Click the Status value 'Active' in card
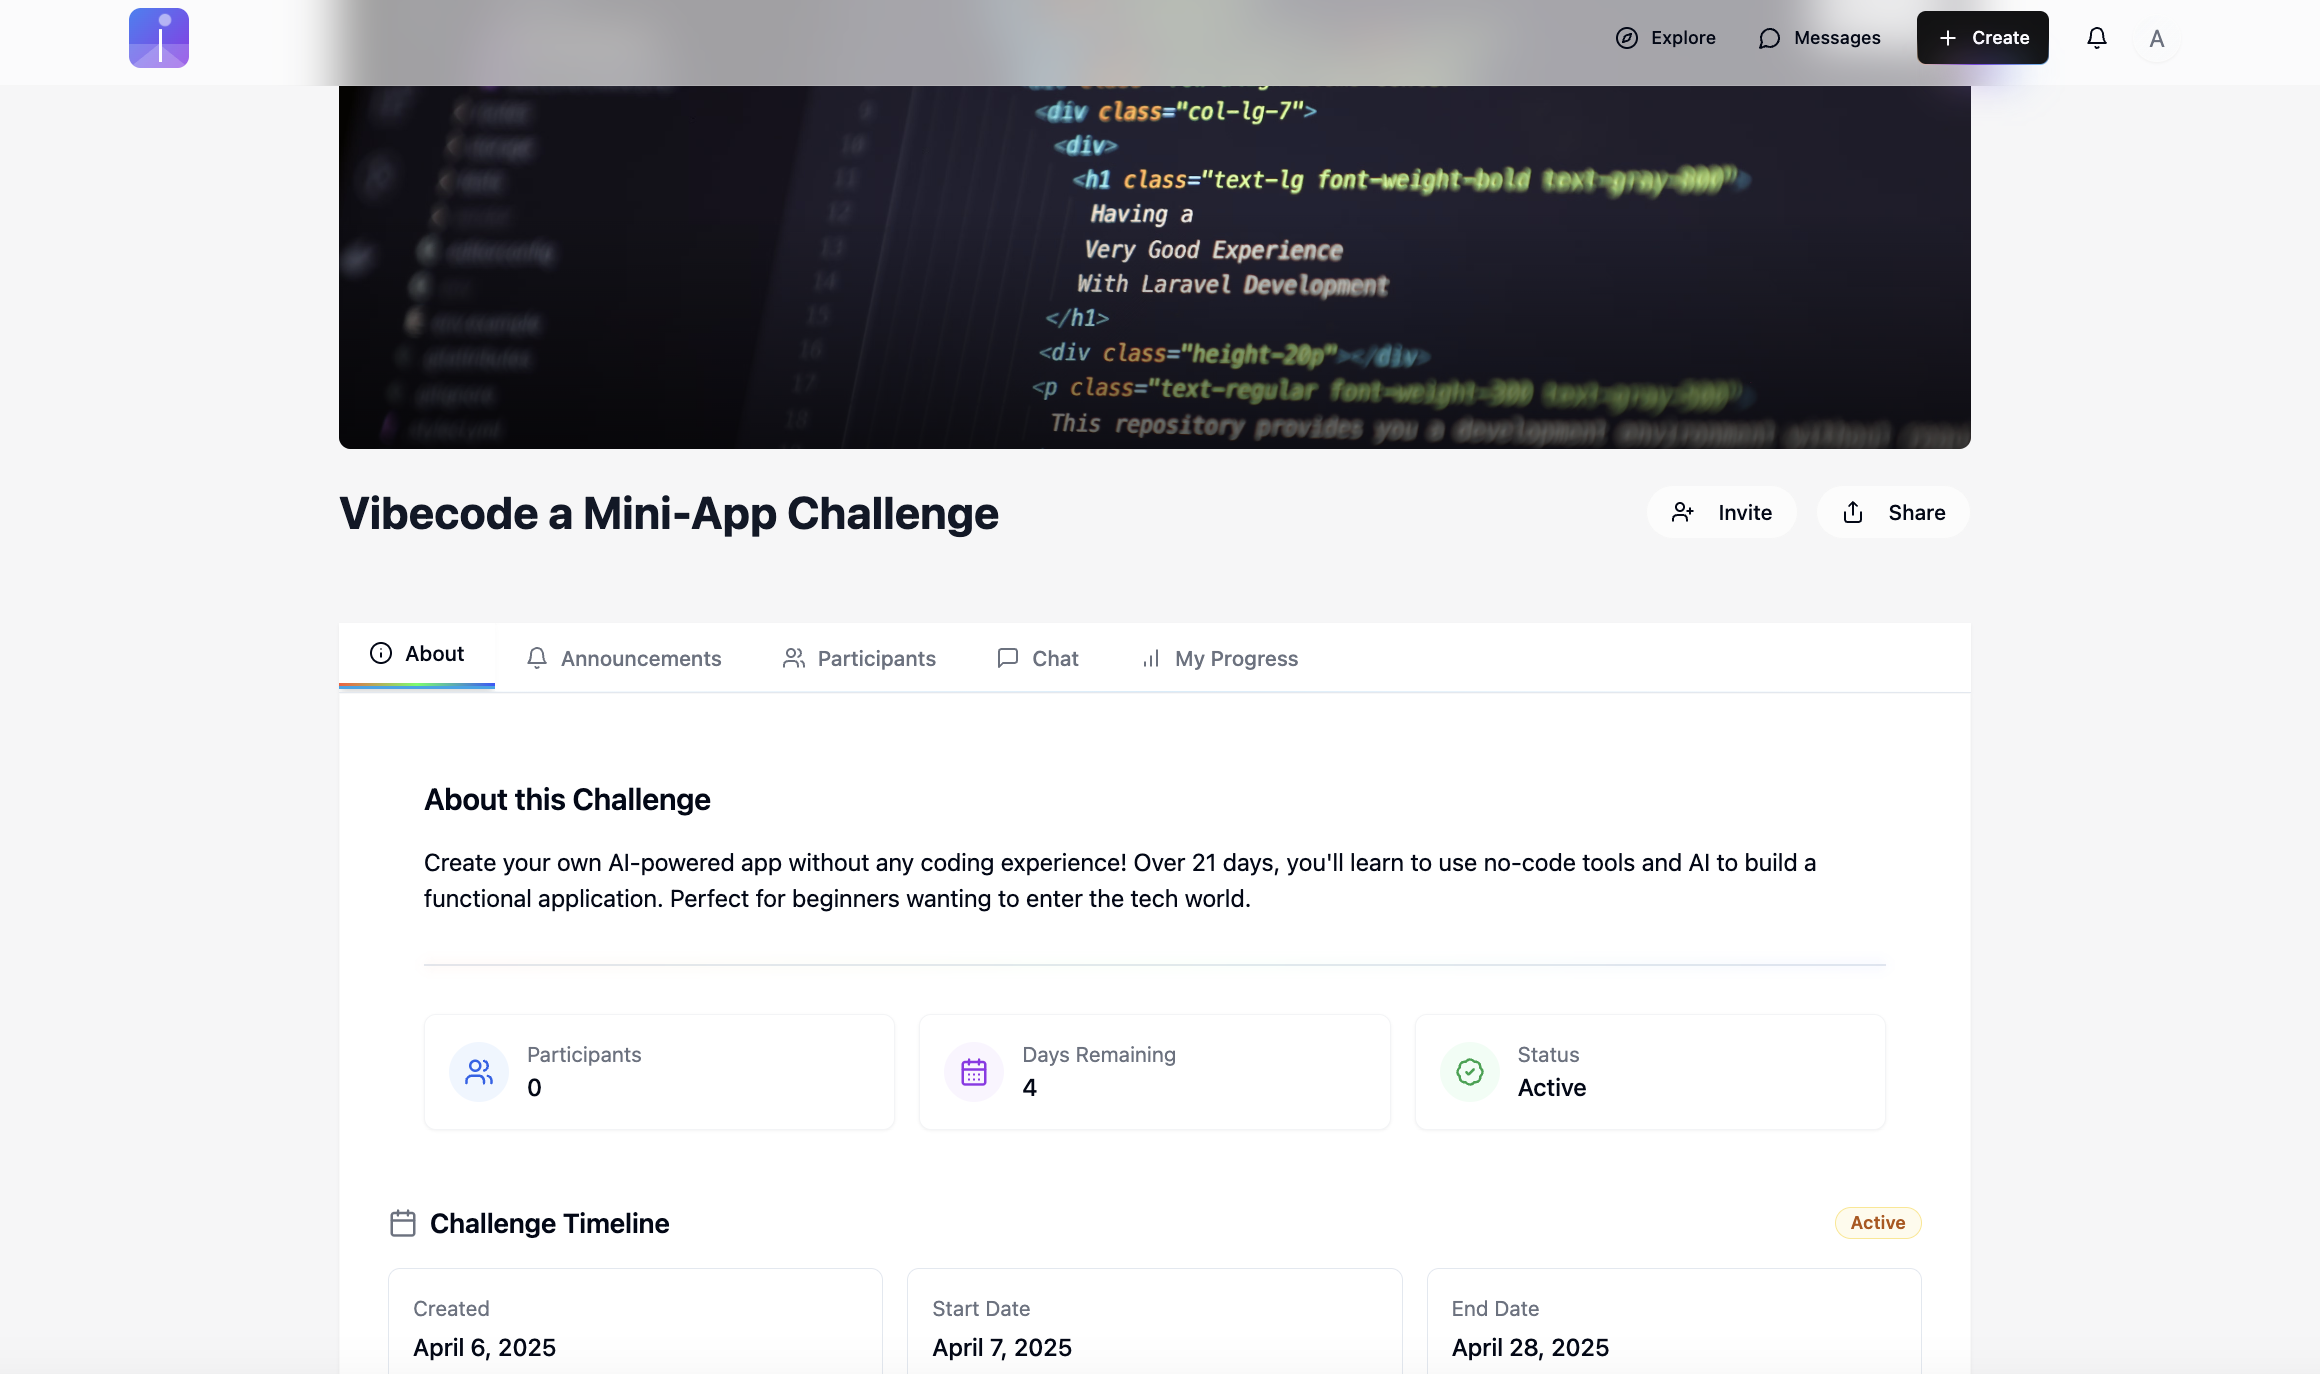 coord(1552,1088)
